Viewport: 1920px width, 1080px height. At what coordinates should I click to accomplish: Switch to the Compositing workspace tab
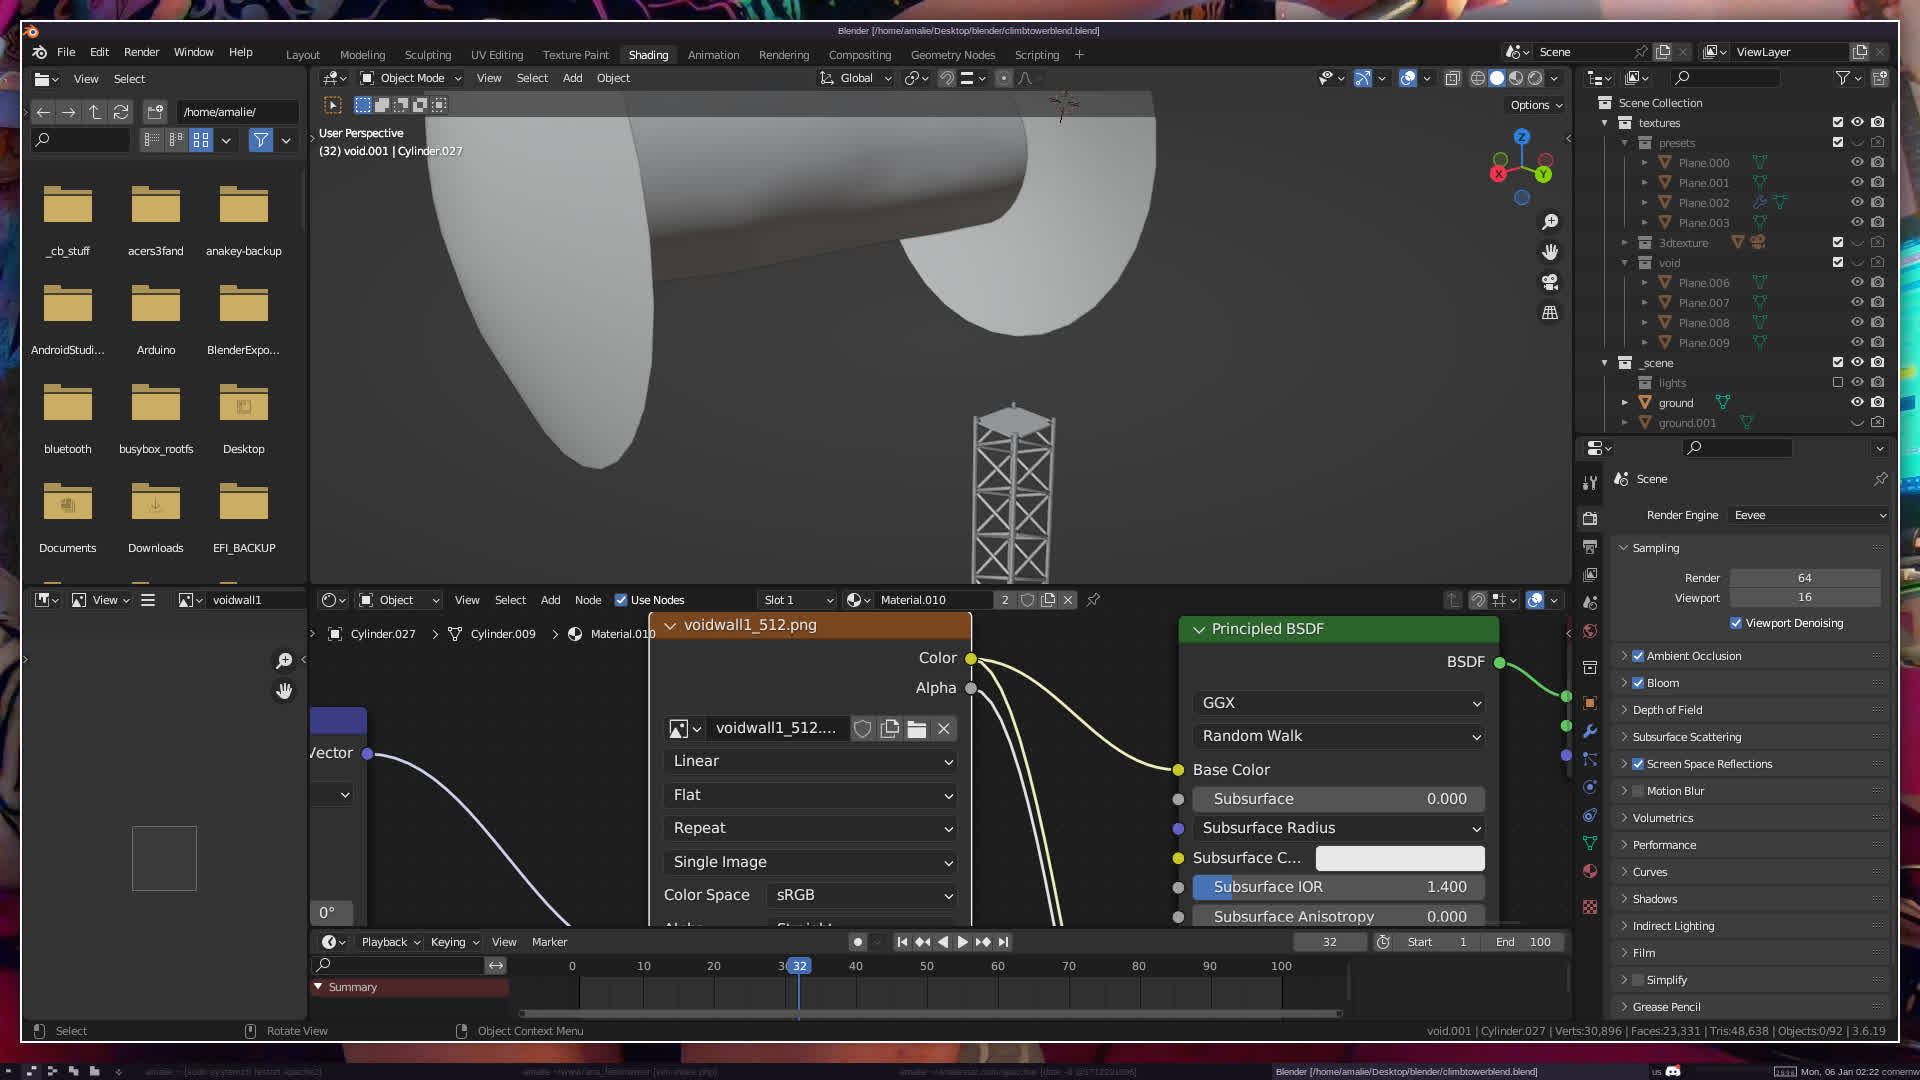click(x=859, y=55)
